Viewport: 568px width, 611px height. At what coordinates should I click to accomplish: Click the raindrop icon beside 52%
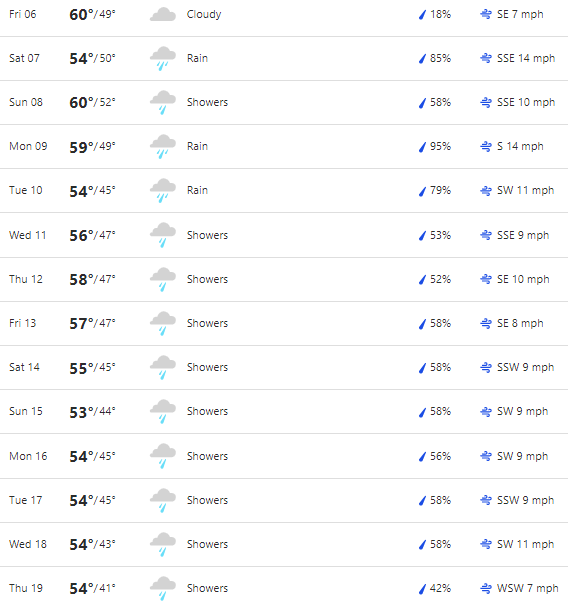[422, 280]
